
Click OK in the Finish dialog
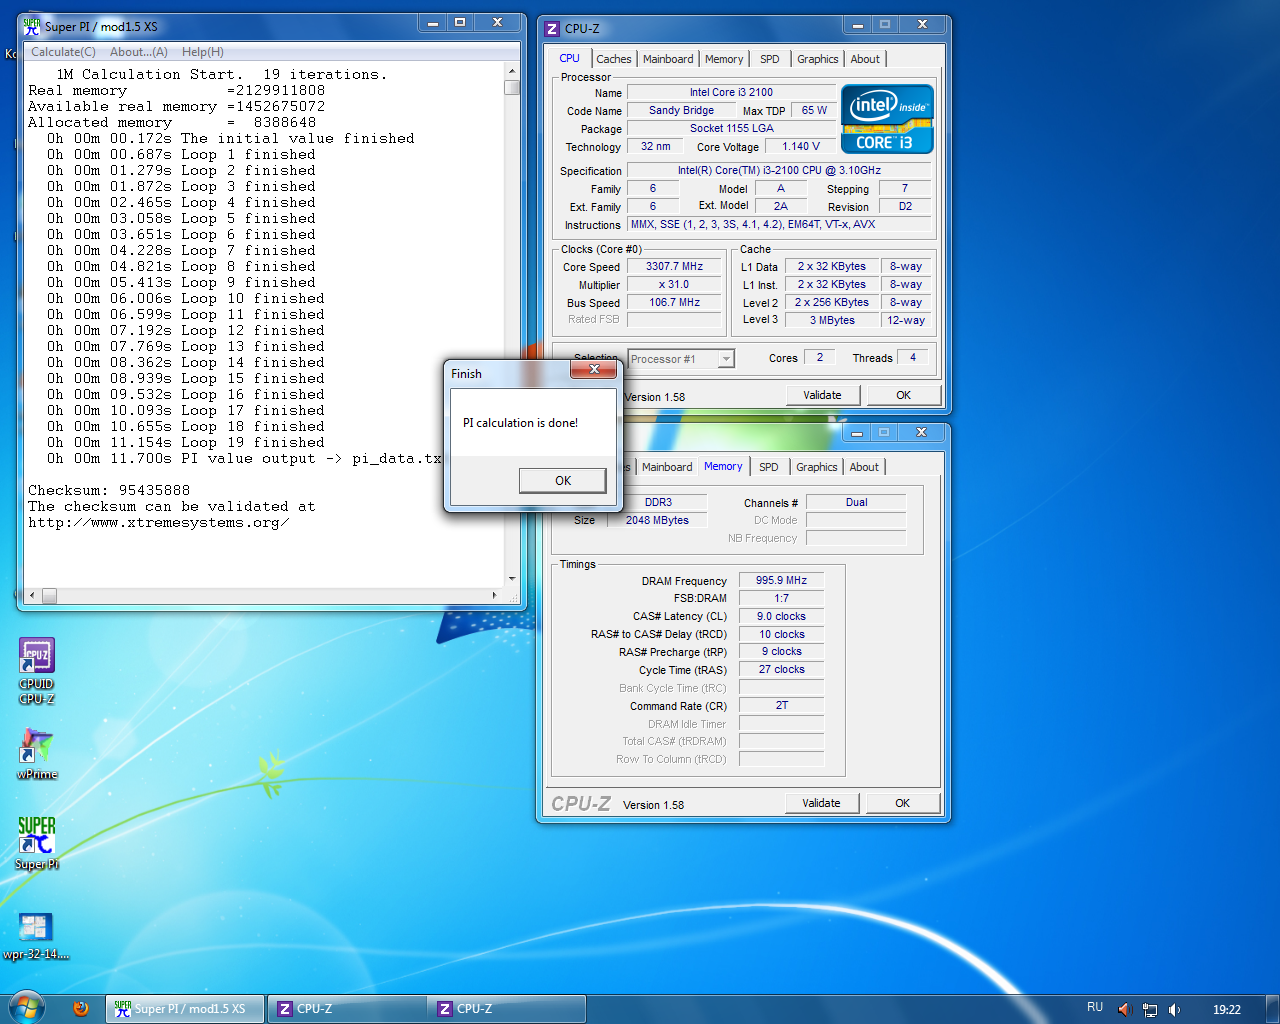563,481
